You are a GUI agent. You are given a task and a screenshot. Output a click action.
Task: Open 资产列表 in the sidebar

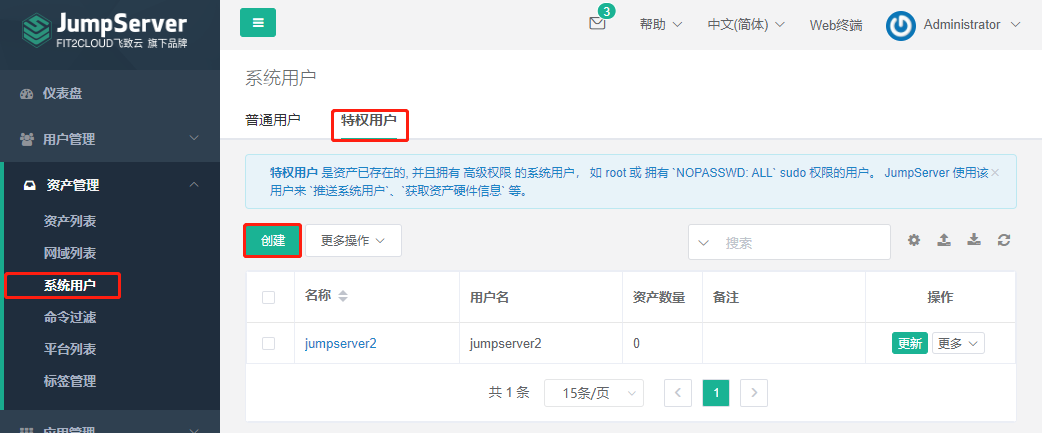70,221
